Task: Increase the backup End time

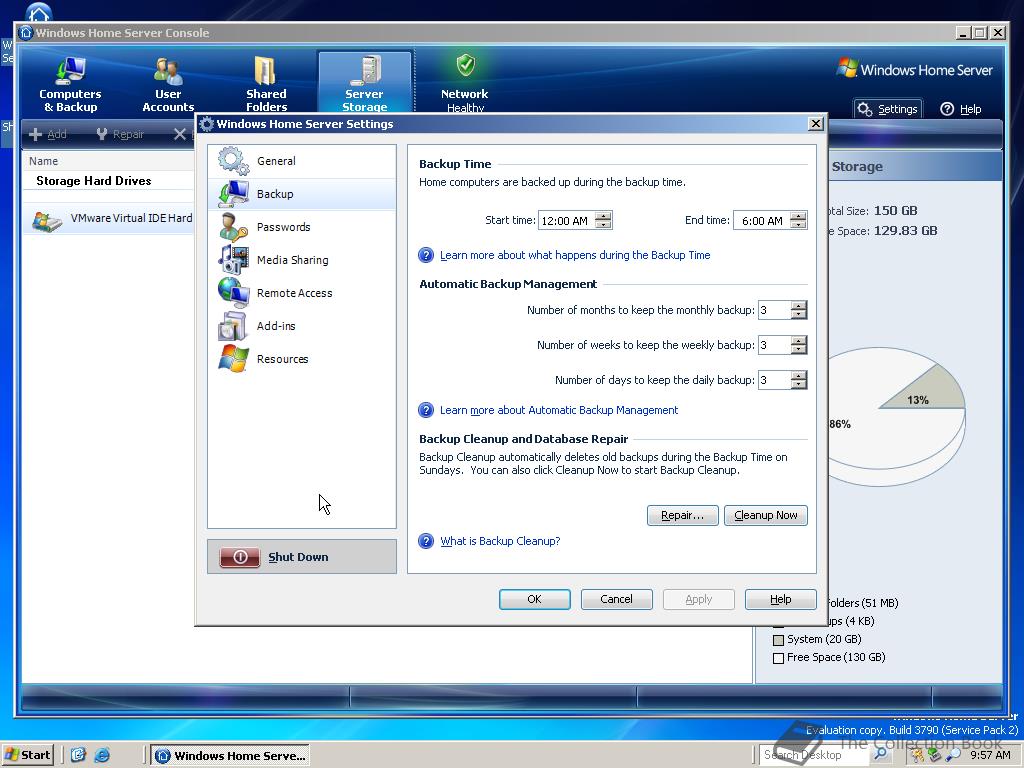Action: click(799, 216)
